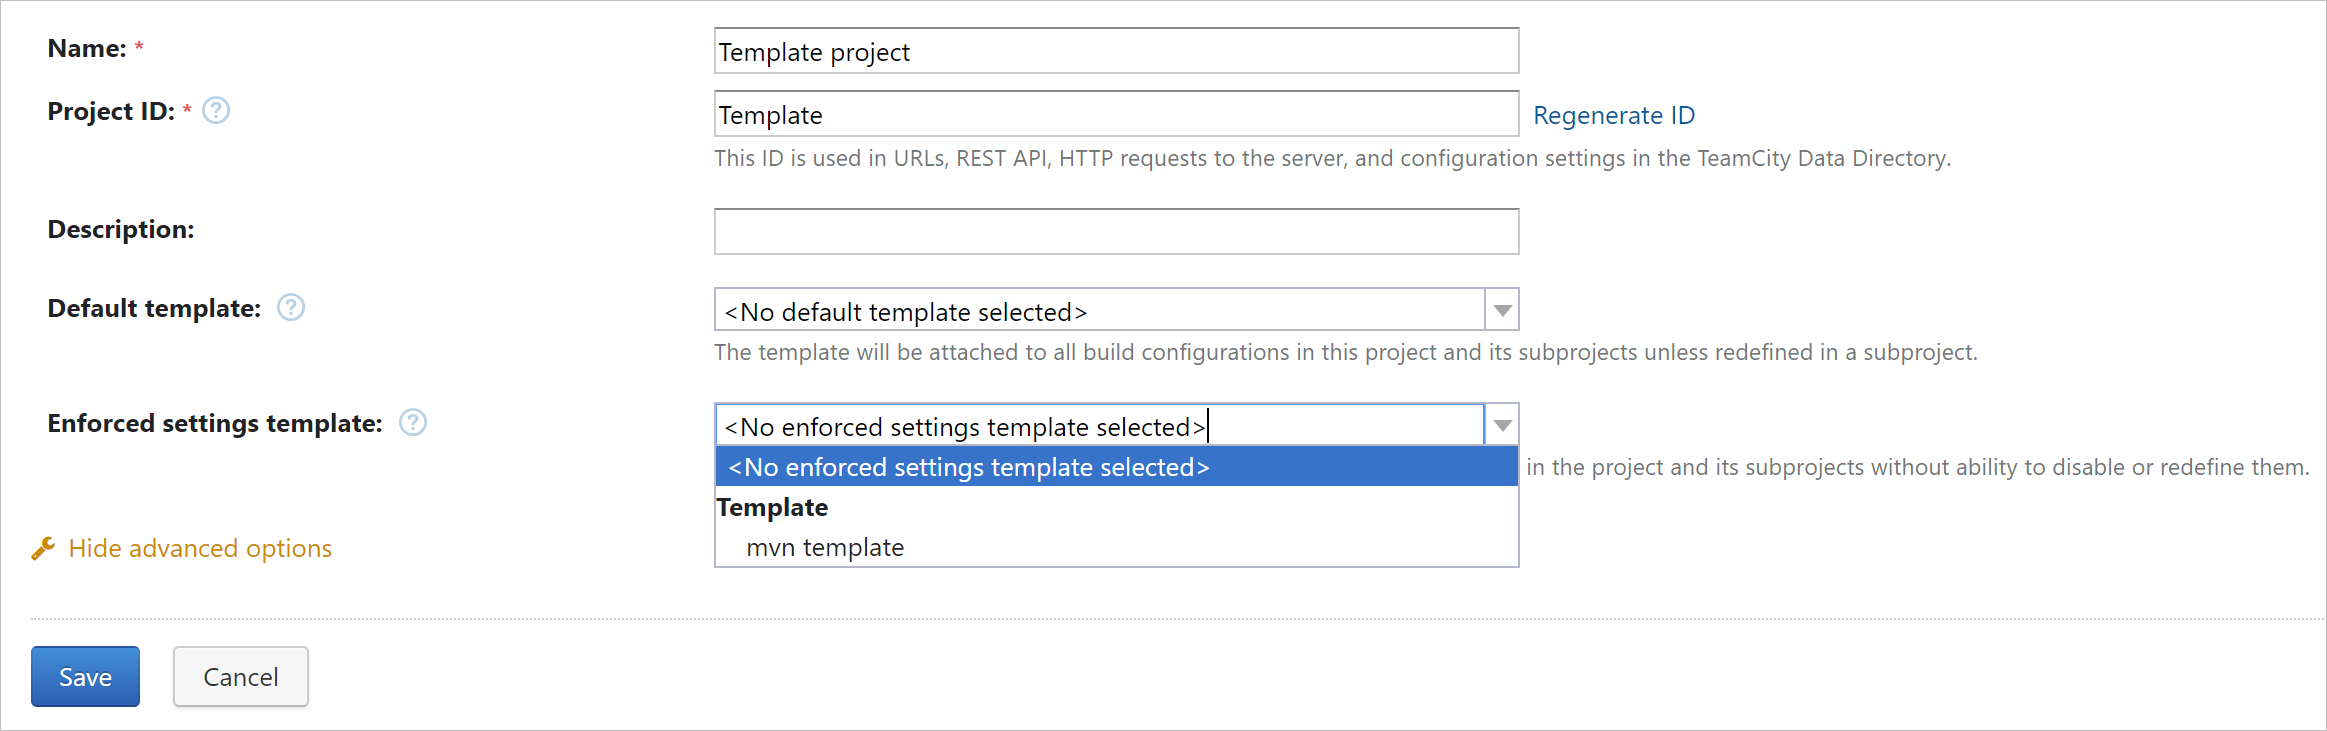Save the project settings

[85, 676]
